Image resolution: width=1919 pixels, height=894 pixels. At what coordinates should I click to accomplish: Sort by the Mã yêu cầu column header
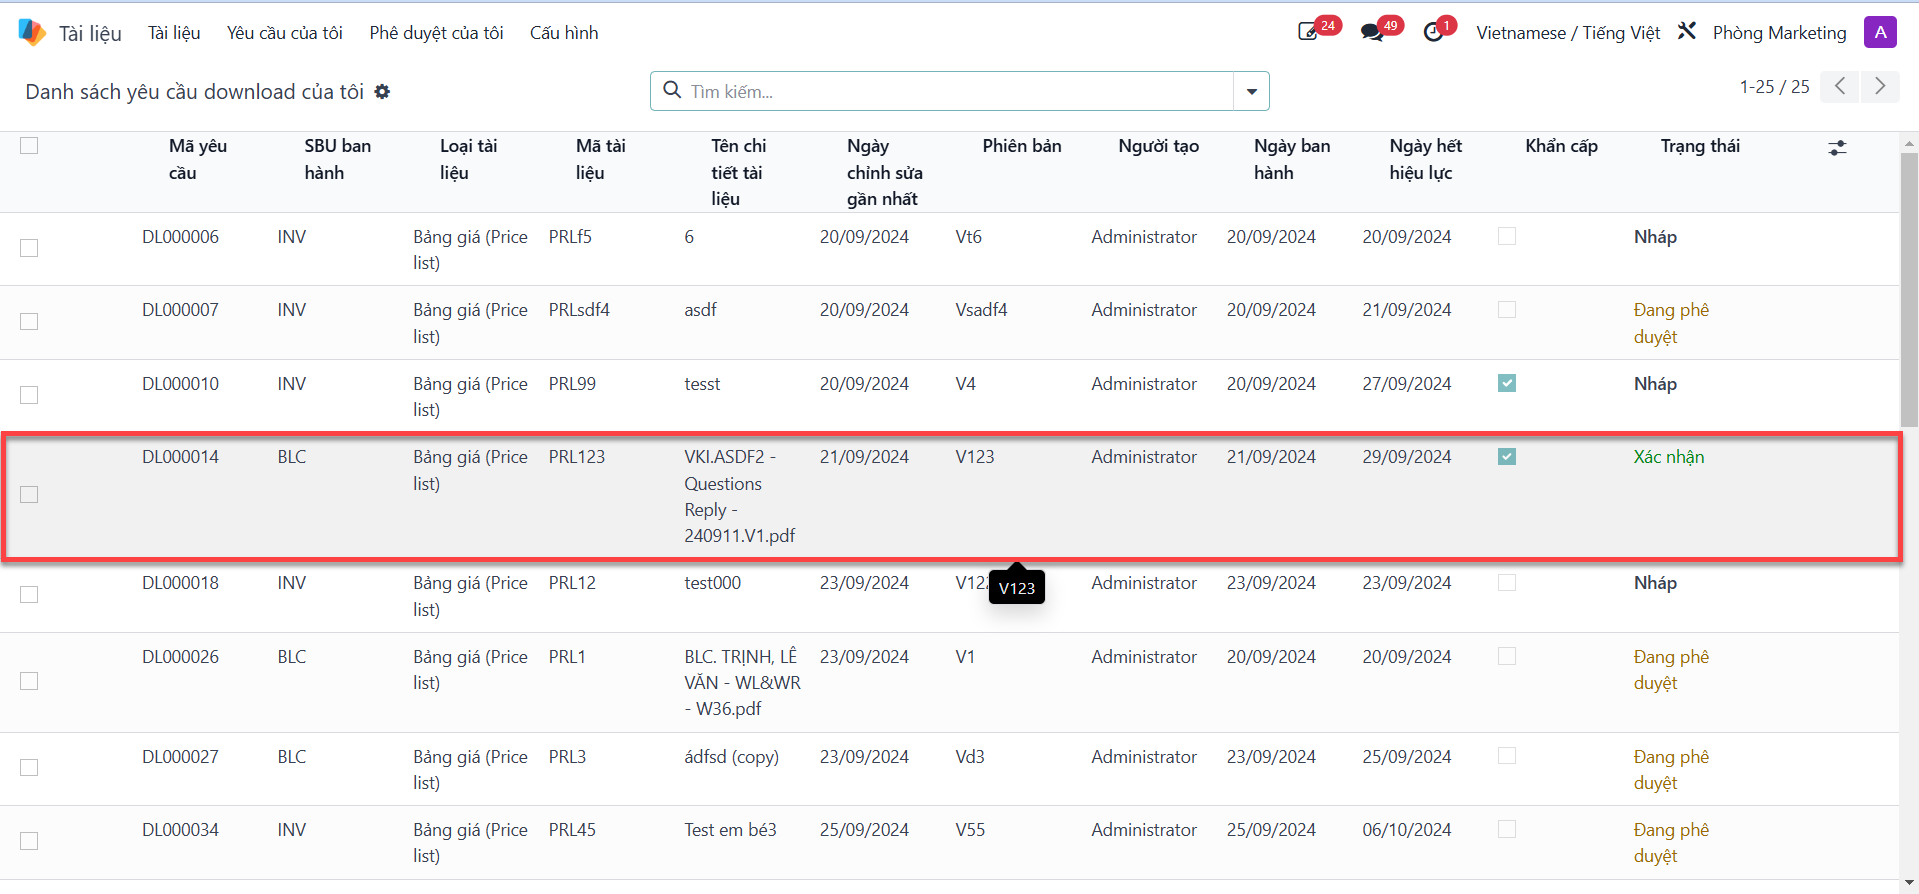click(198, 159)
